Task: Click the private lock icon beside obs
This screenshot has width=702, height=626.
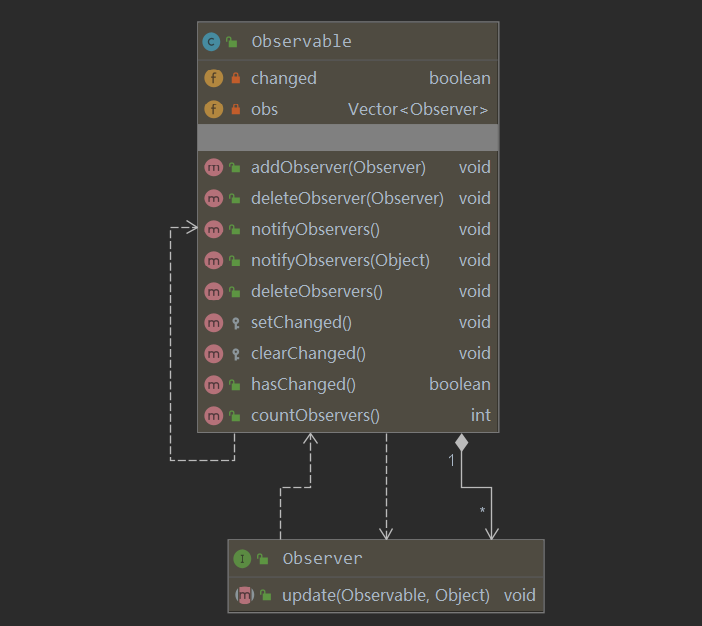Action: [235, 109]
